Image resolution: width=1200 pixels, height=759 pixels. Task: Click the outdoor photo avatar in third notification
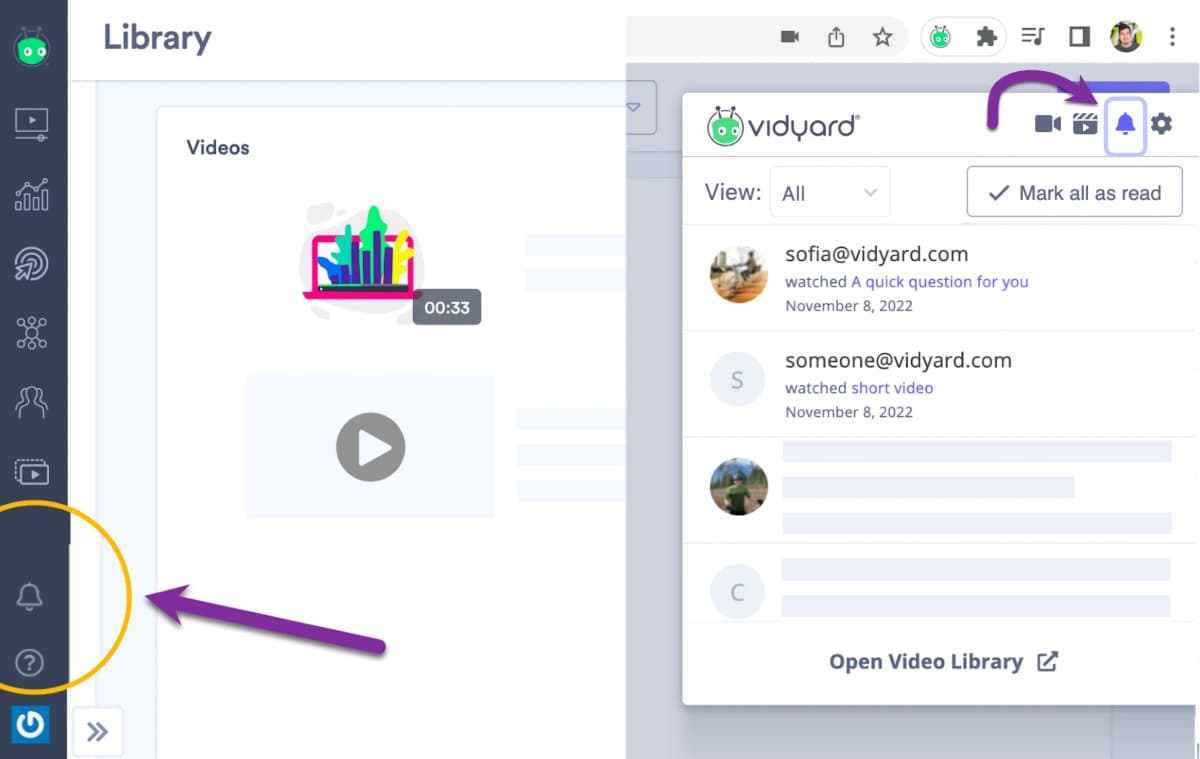pos(739,487)
